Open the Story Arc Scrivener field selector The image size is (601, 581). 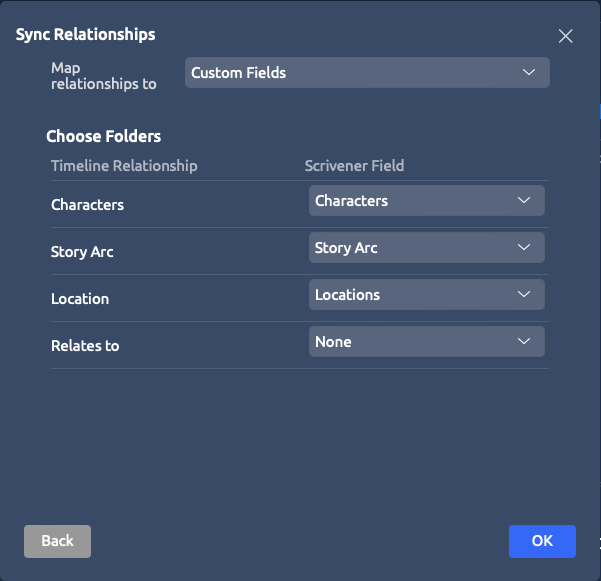coord(427,248)
